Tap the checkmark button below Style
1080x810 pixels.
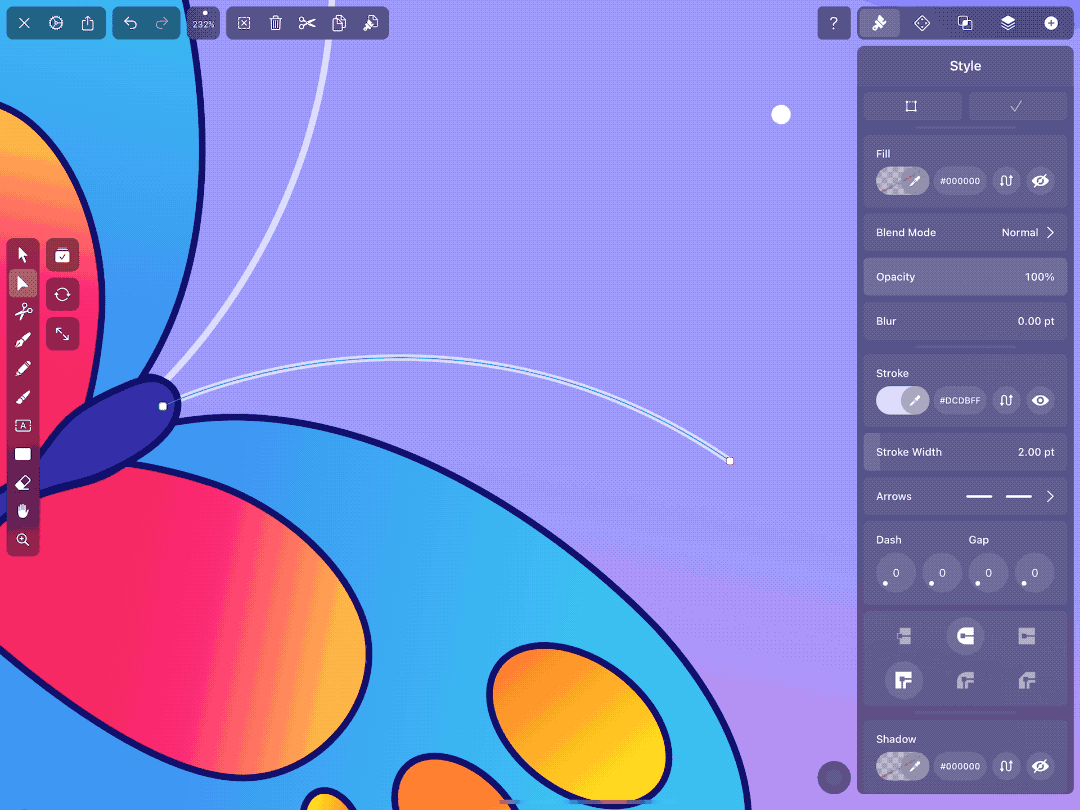pos(1017,106)
